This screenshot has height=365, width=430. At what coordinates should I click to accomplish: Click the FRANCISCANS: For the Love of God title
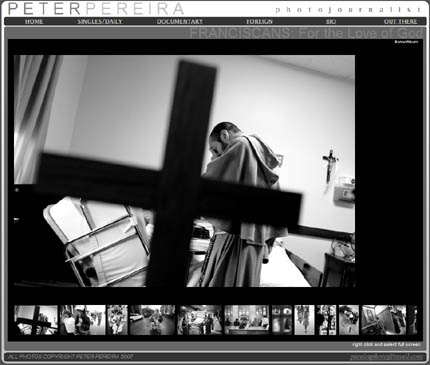(x=306, y=33)
